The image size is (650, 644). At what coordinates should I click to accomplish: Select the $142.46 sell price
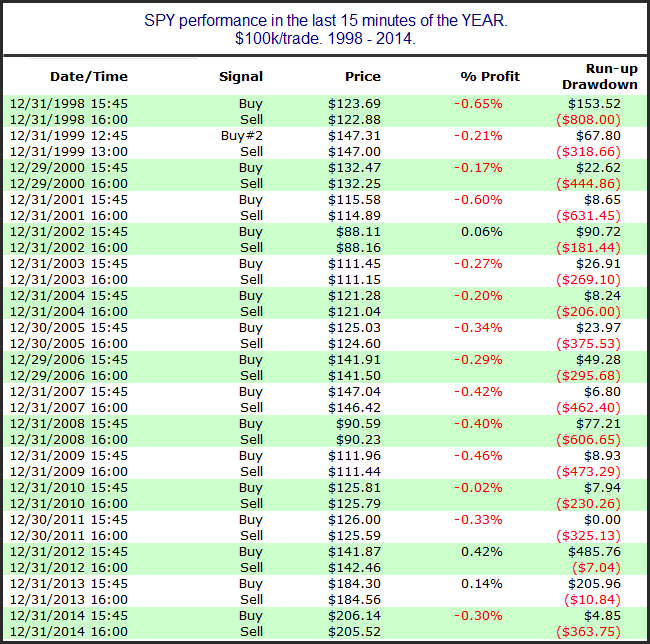pyautogui.click(x=354, y=568)
